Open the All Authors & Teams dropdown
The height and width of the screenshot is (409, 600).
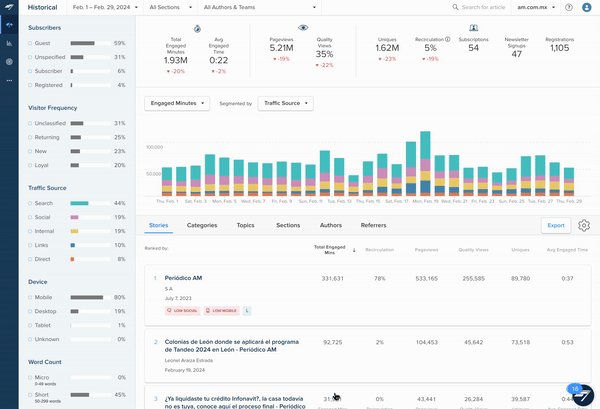pos(260,7)
